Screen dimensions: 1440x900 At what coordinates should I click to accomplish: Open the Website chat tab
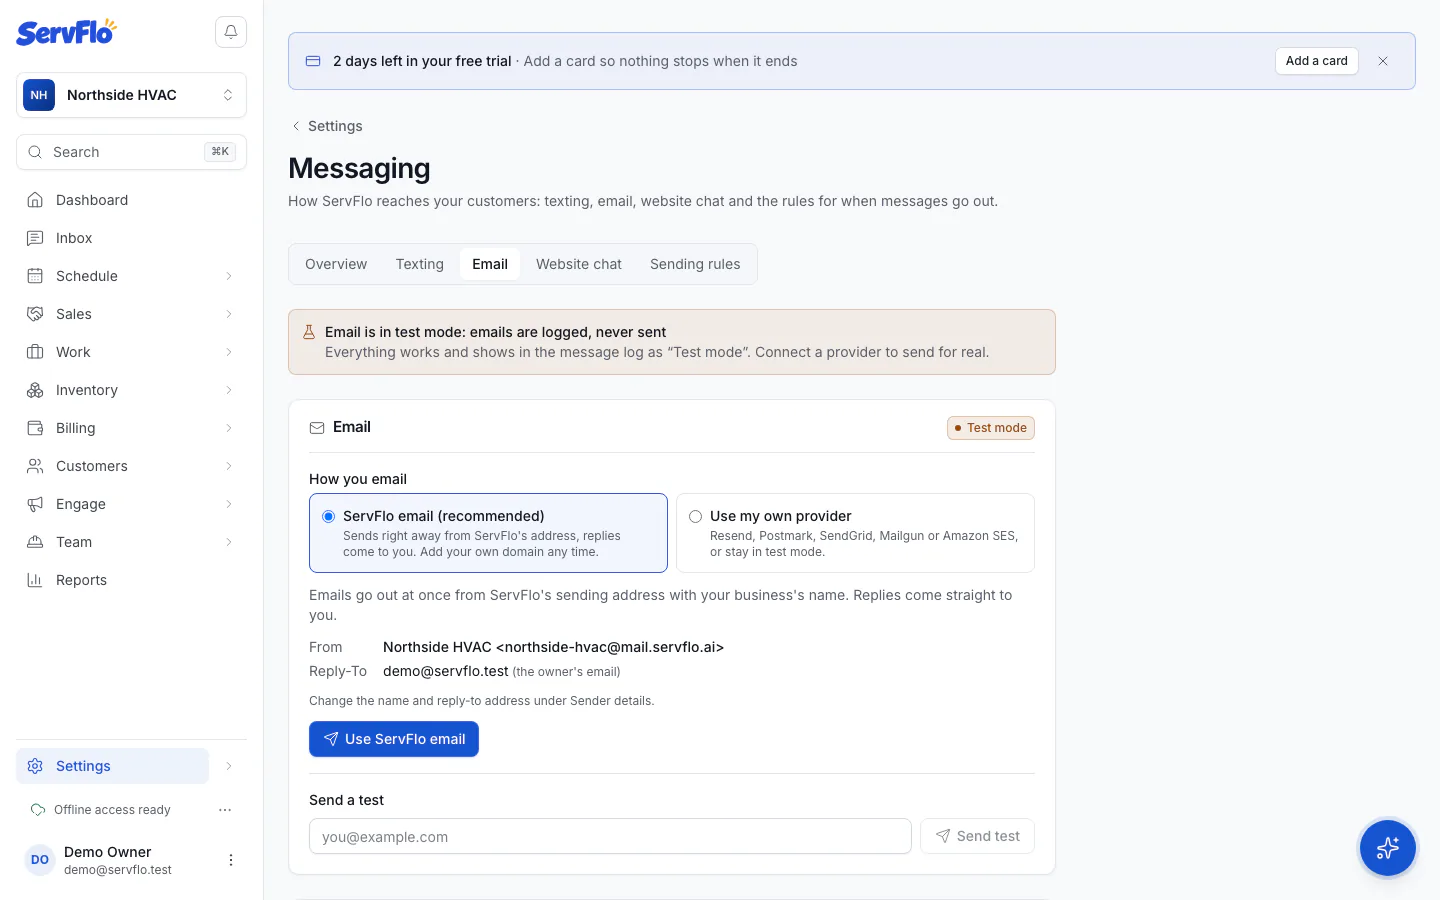579,264
